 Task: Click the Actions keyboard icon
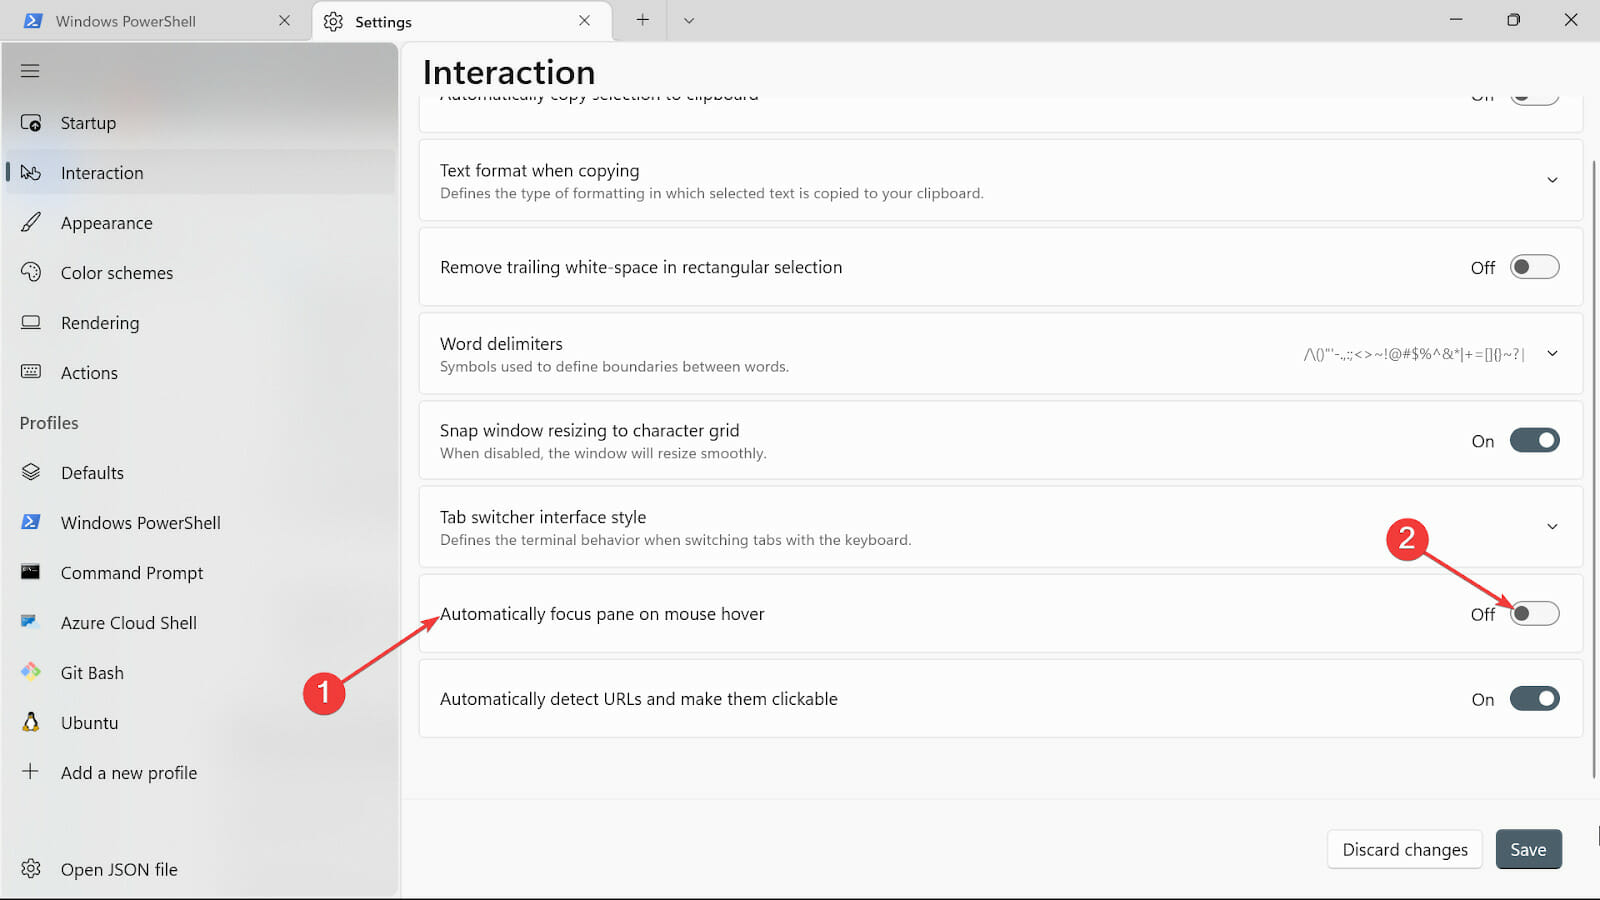point(31,372)
